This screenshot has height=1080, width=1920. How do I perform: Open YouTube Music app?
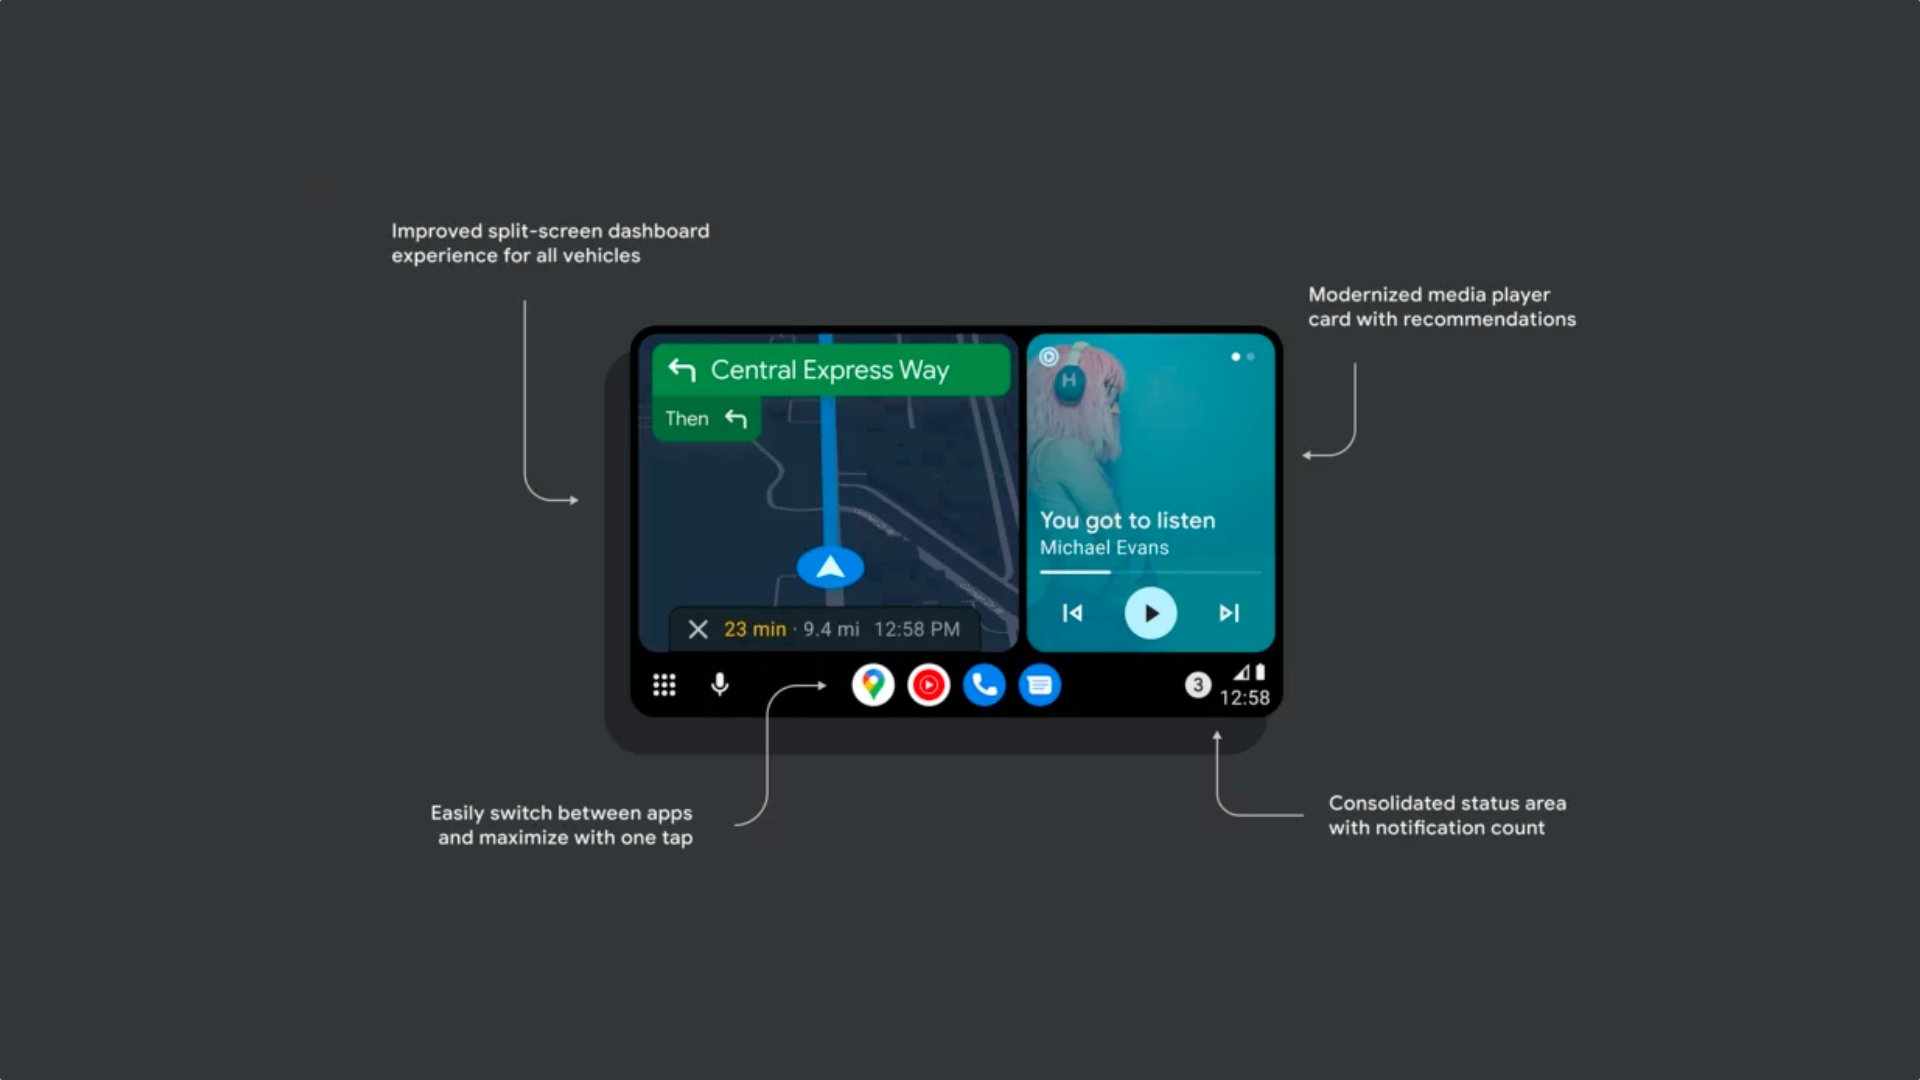927,684
